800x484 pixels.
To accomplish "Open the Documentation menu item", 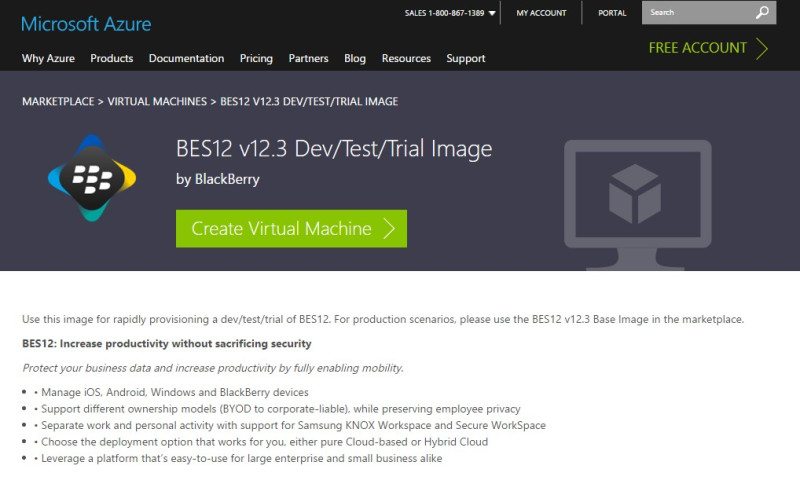I will [x=186, y=58].
